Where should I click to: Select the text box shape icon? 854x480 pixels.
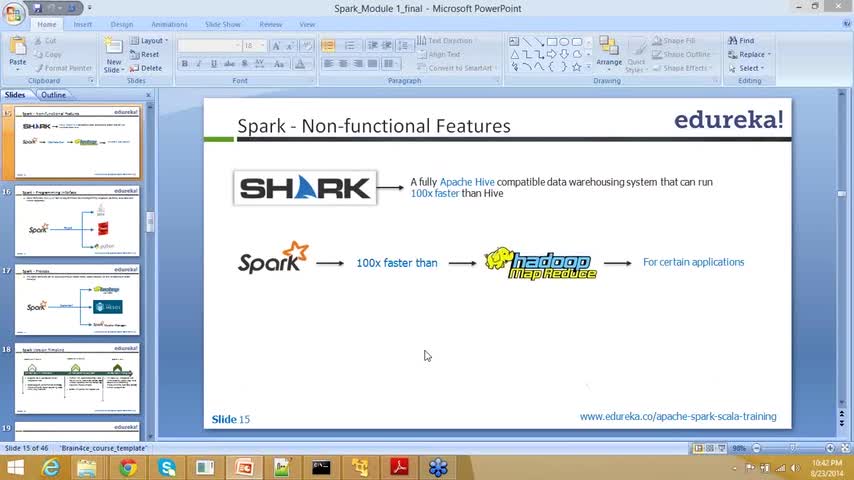(514, 41)
